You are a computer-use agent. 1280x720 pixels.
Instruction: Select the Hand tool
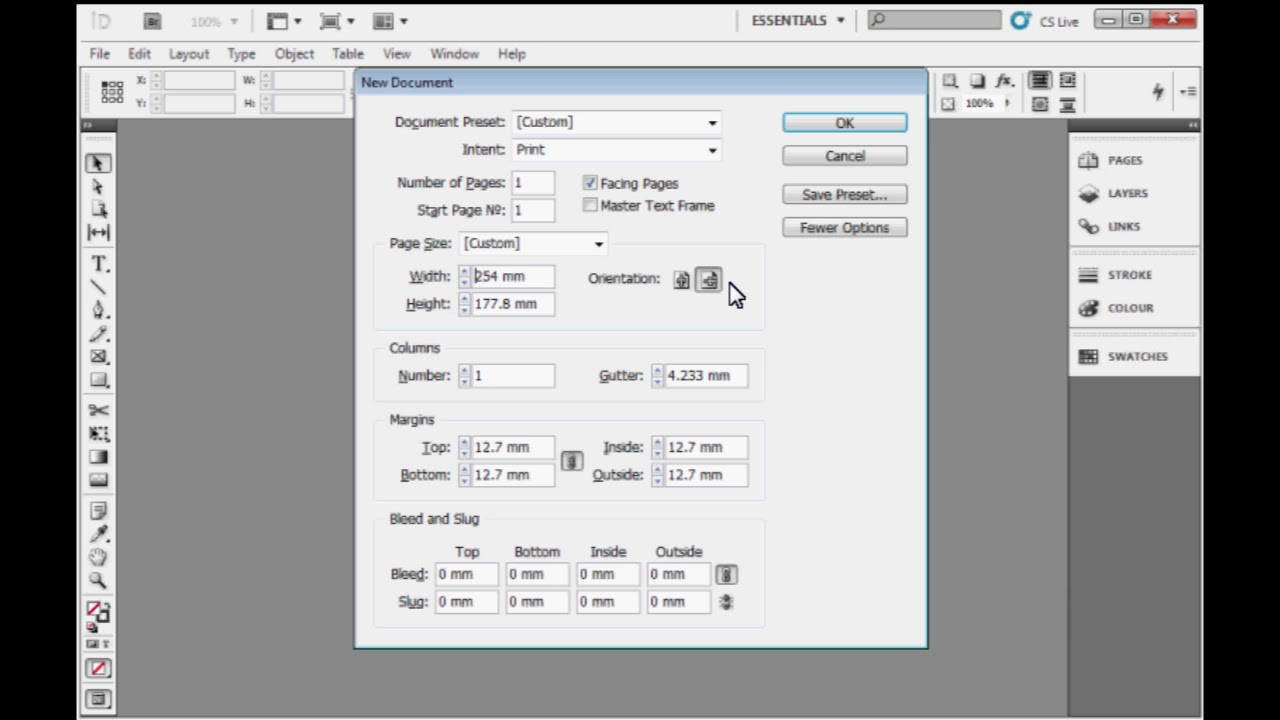click(98, 557)
